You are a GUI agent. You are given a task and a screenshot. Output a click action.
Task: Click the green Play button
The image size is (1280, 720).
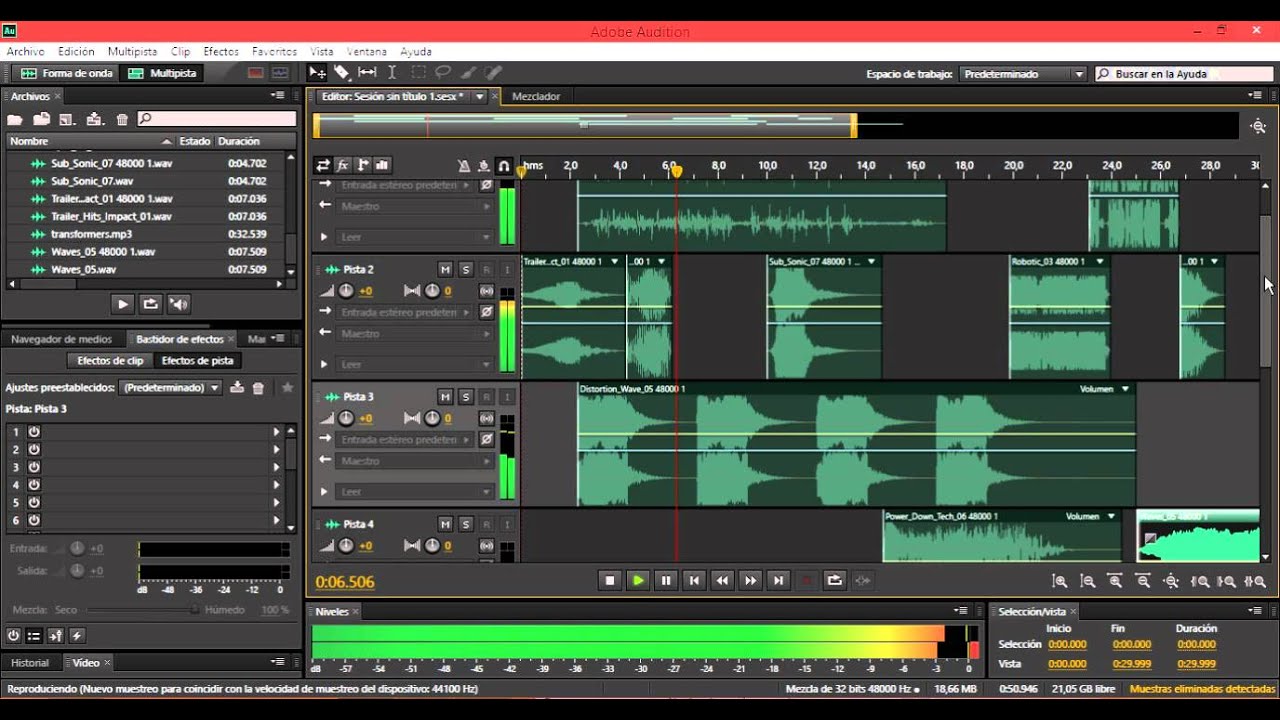click(638, 580)
